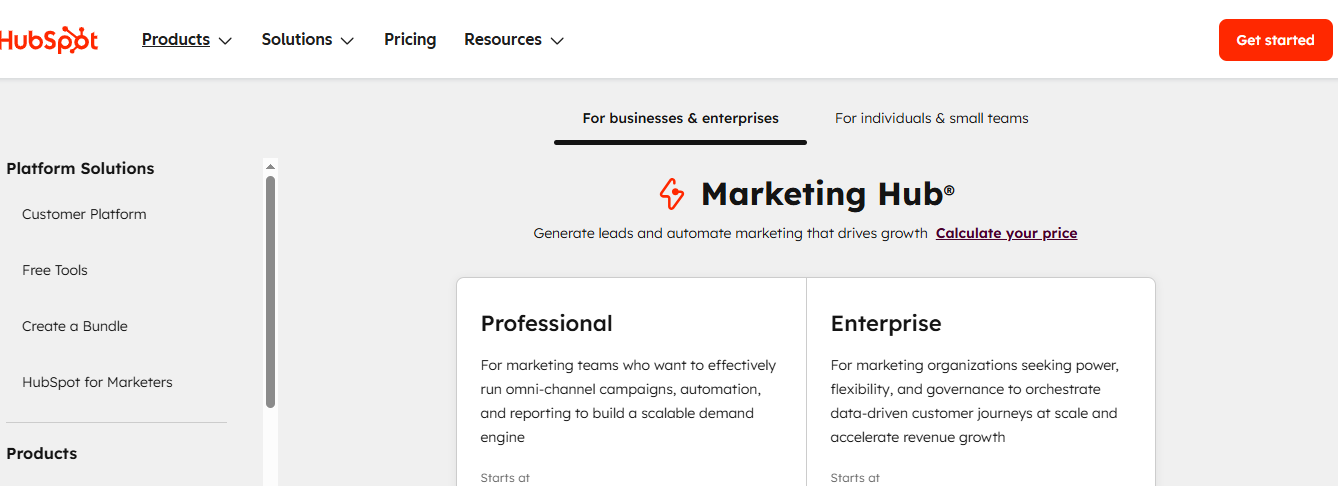Viewport: 1338px width, 486px height.
Task: Select Free Tools in the sidebar
Action: coord(55,270)
